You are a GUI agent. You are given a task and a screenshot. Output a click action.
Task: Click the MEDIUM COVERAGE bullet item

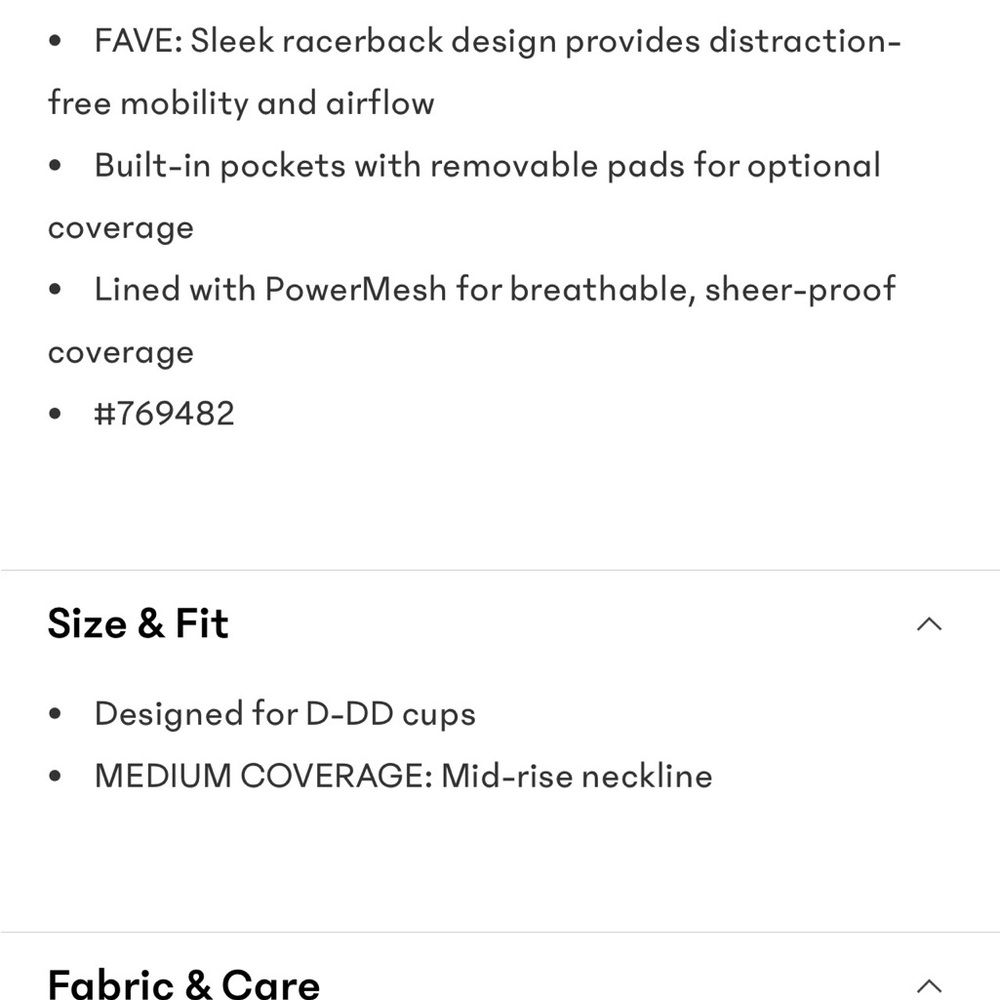point(402,776)
